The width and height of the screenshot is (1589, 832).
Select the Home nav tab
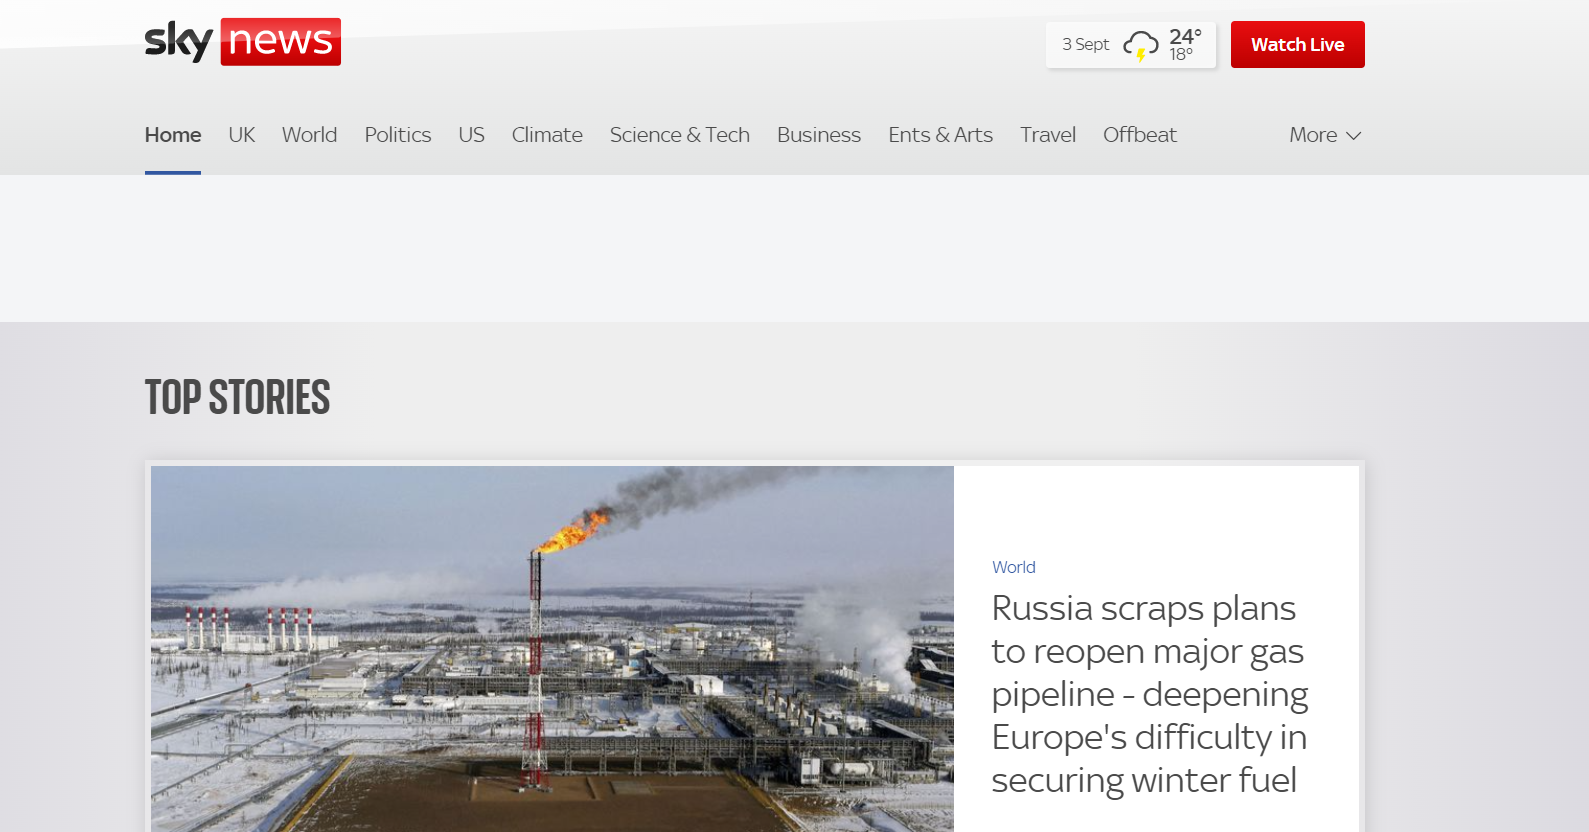click(x=173, y=135)
